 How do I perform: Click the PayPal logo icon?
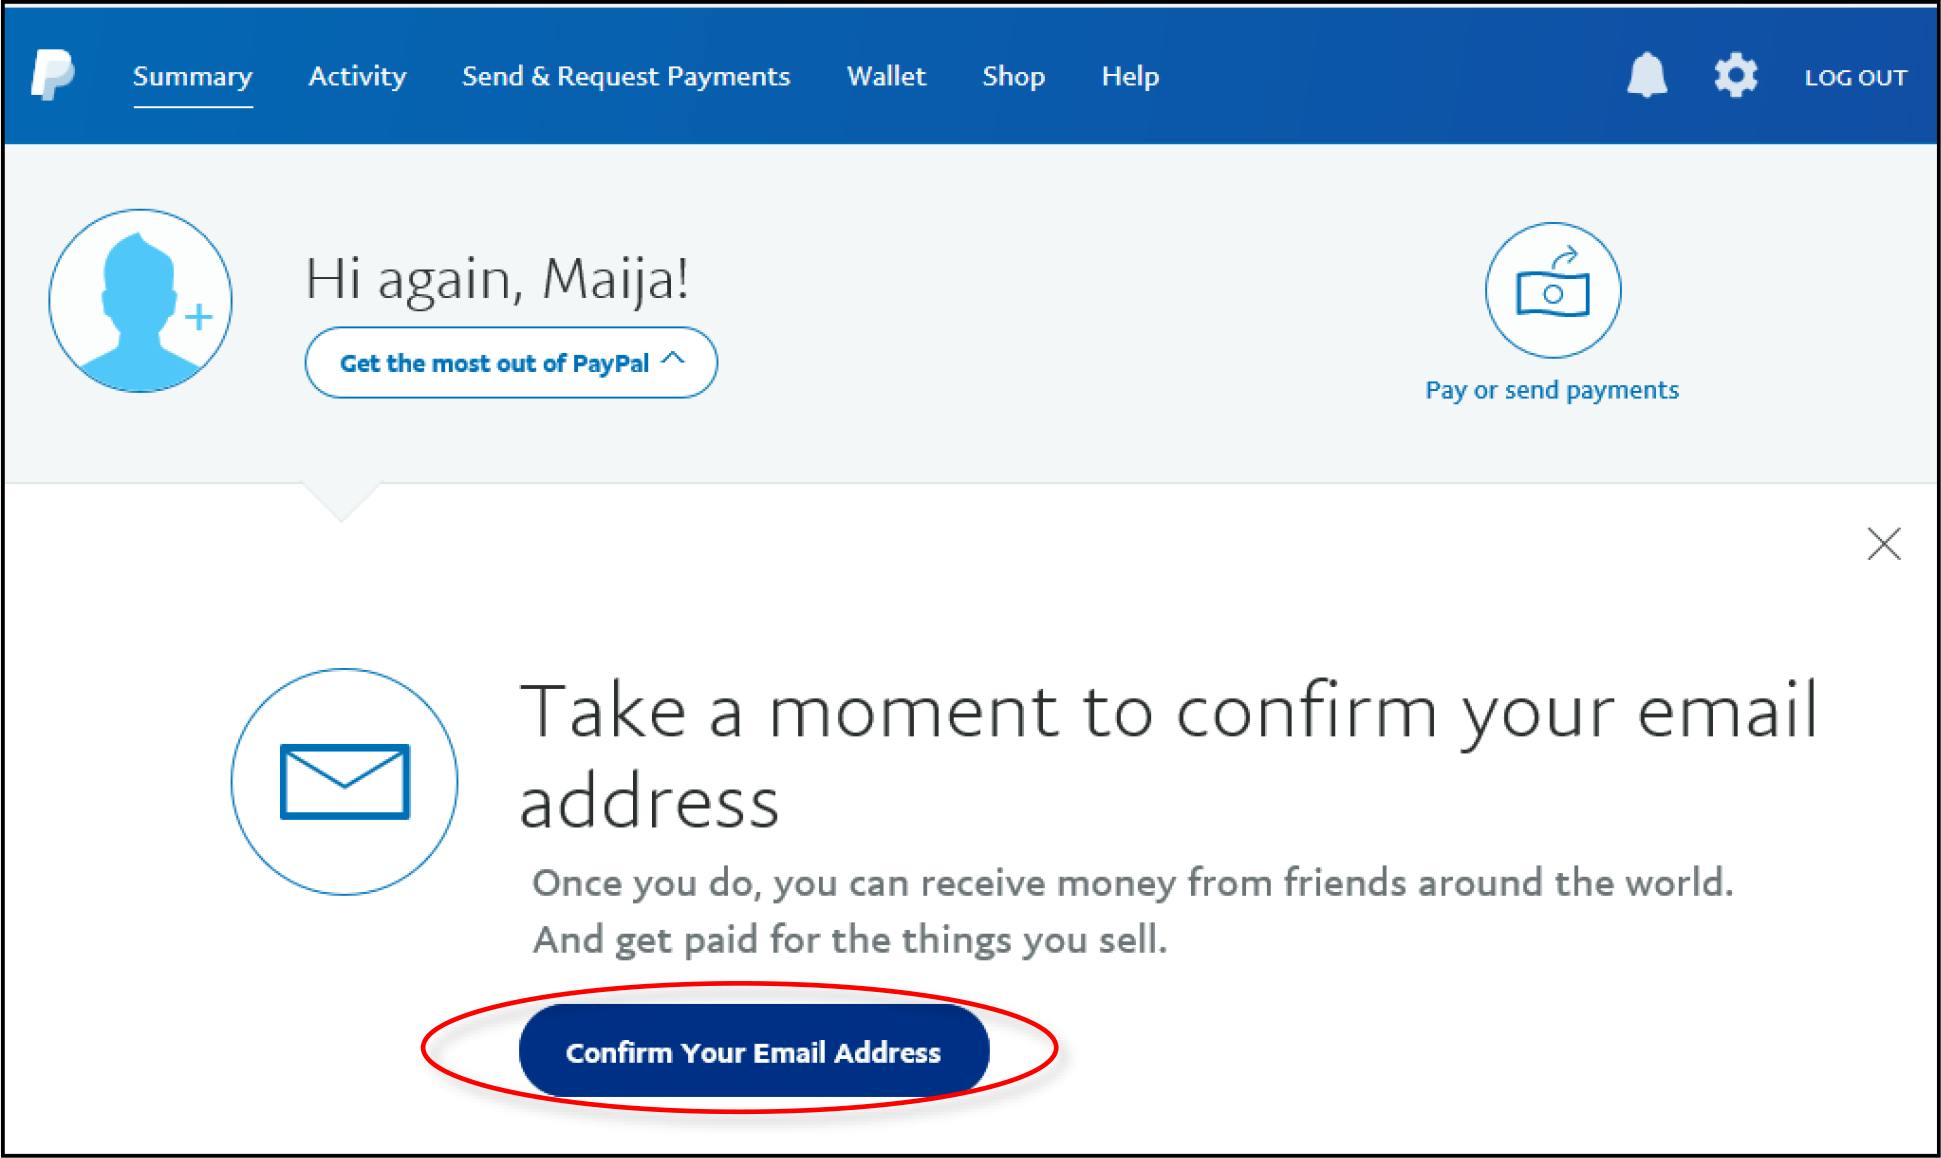click(52, 75)
